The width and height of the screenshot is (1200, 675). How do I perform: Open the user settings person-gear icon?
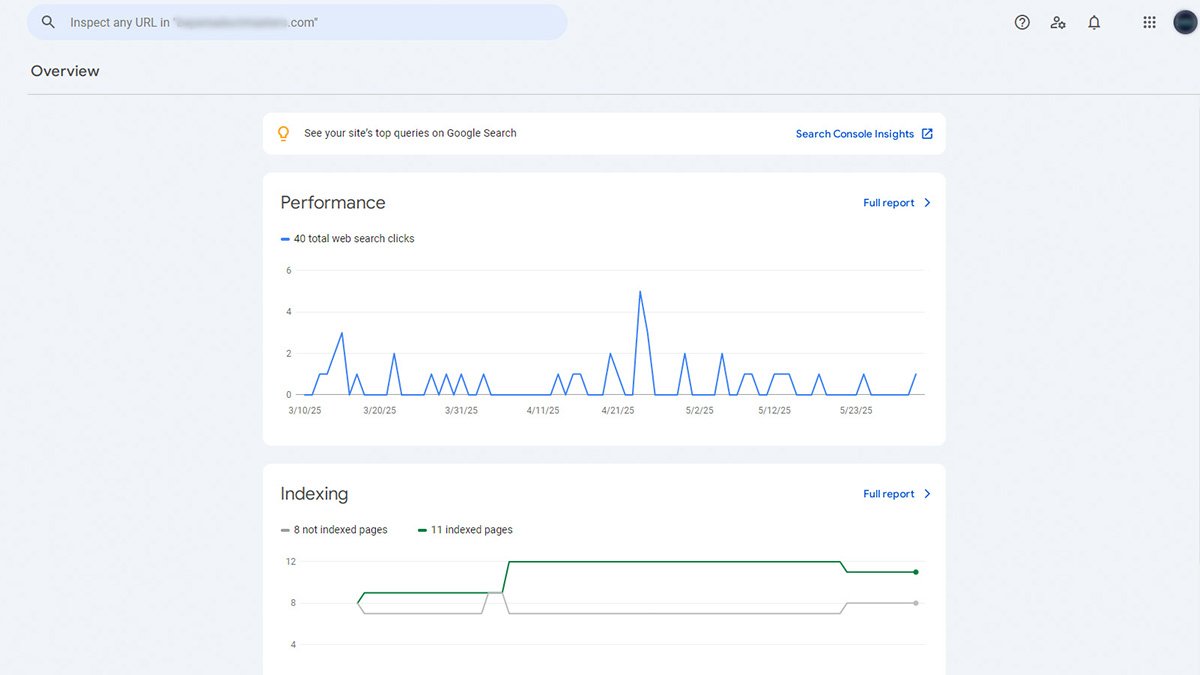point(1058,22)
